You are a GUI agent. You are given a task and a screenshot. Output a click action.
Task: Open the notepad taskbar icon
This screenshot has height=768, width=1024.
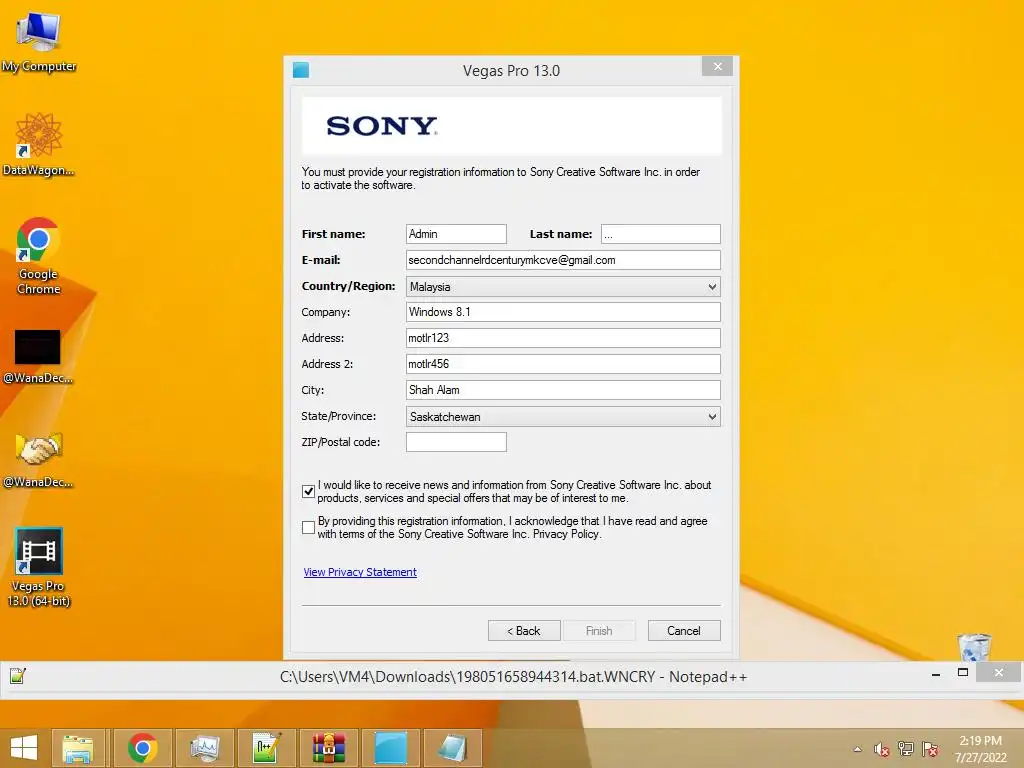453,748
